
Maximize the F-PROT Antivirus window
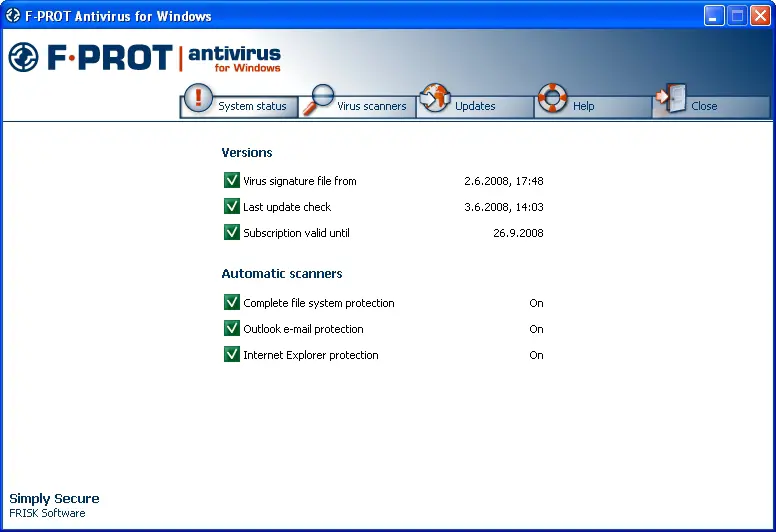[737, 16]
